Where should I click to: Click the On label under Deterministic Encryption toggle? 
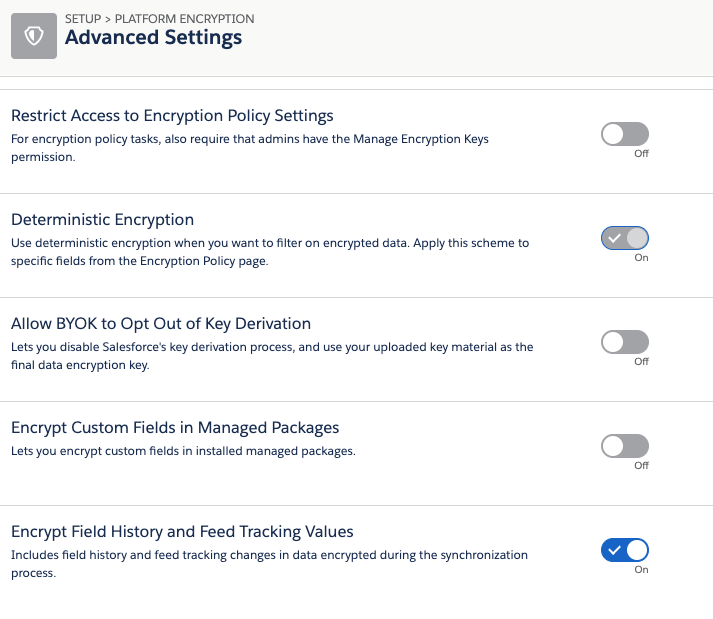pyautogui.click(x=642, y=258)
